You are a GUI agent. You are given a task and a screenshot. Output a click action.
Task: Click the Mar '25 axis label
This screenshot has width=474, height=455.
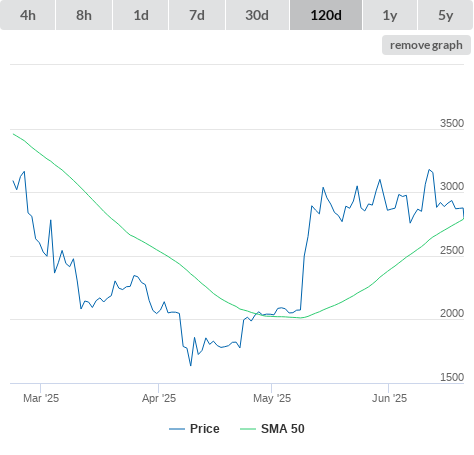click(41, 398)
